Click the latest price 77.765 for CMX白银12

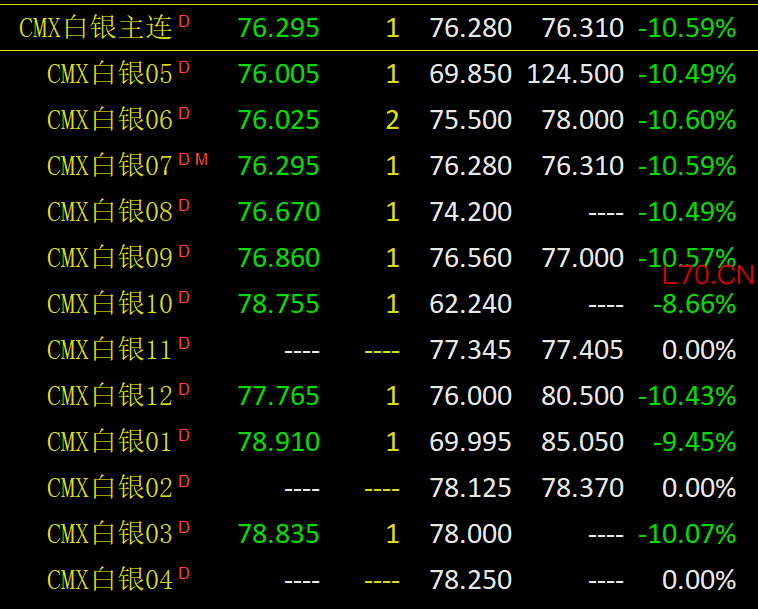point(278,396)
